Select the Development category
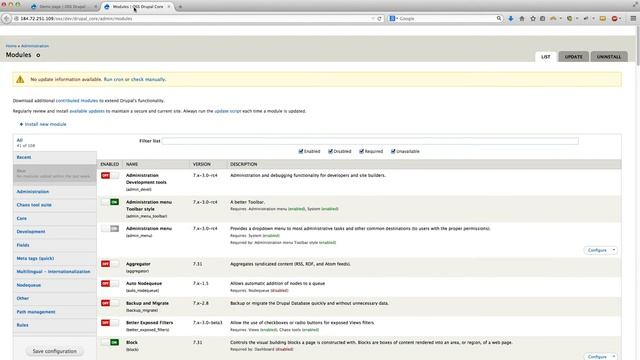 tap(31, 231)
